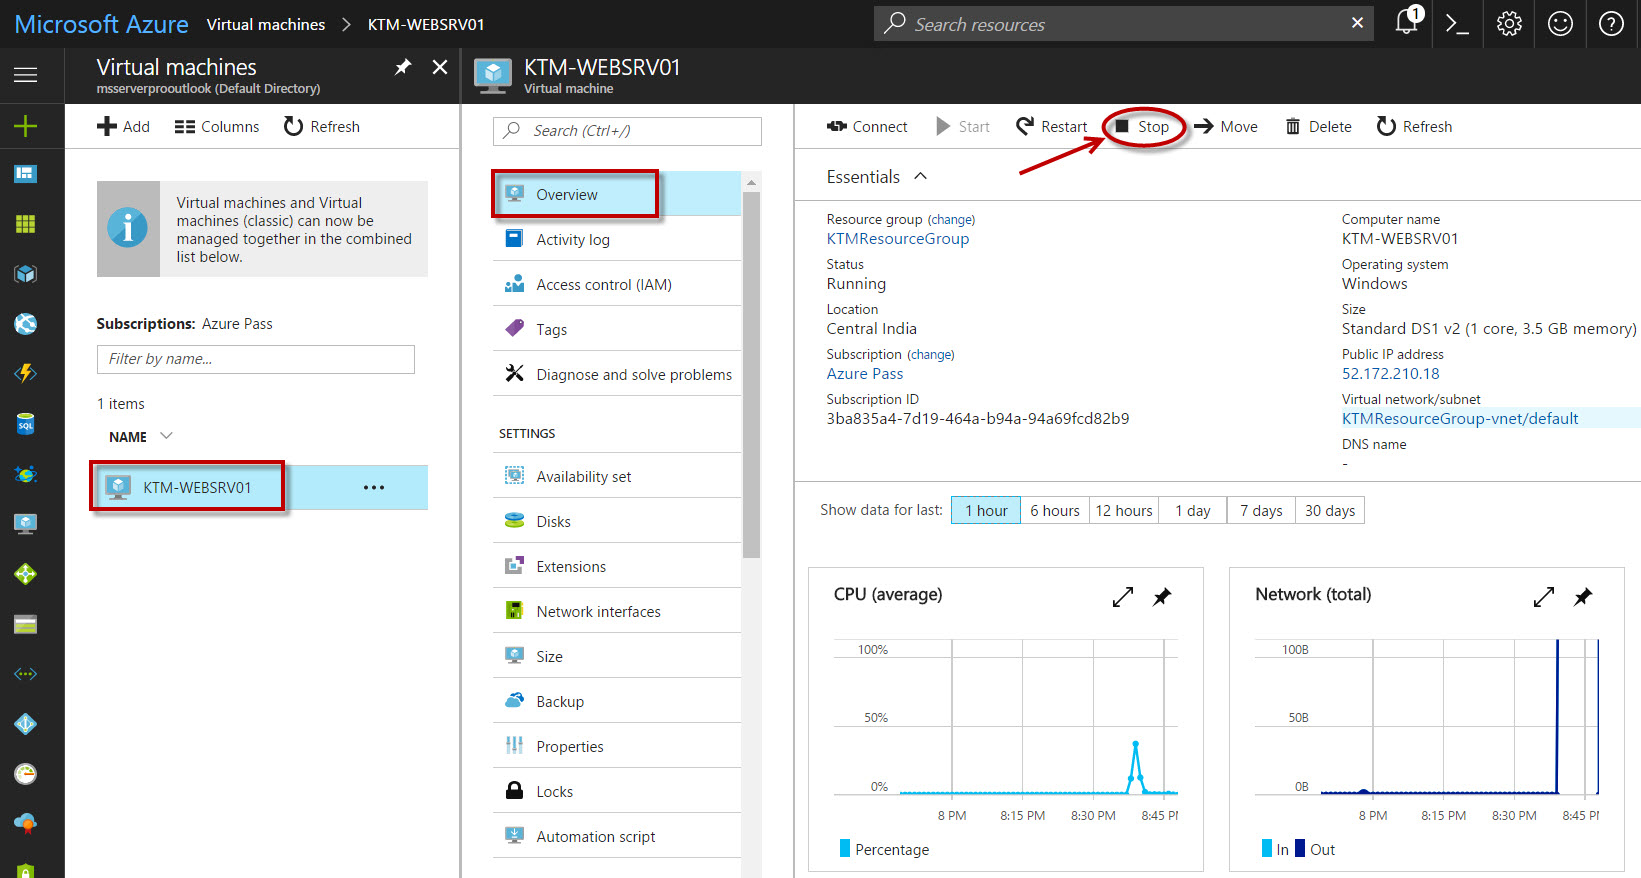
Task: Set data range to 30 days
Action: pos(1329,511)
